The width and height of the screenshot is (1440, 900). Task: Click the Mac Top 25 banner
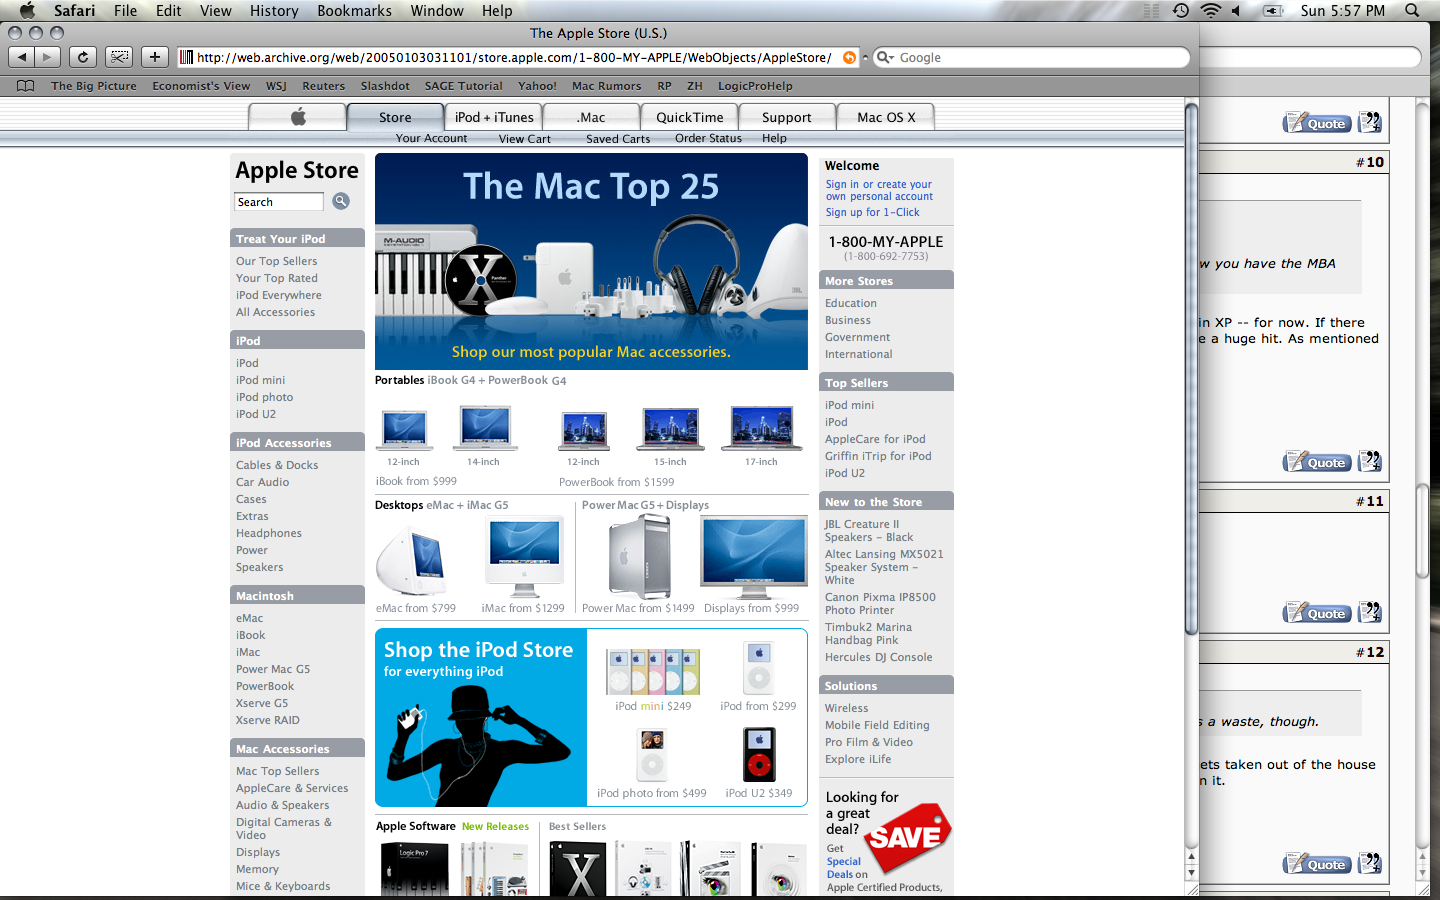(591, 262)
